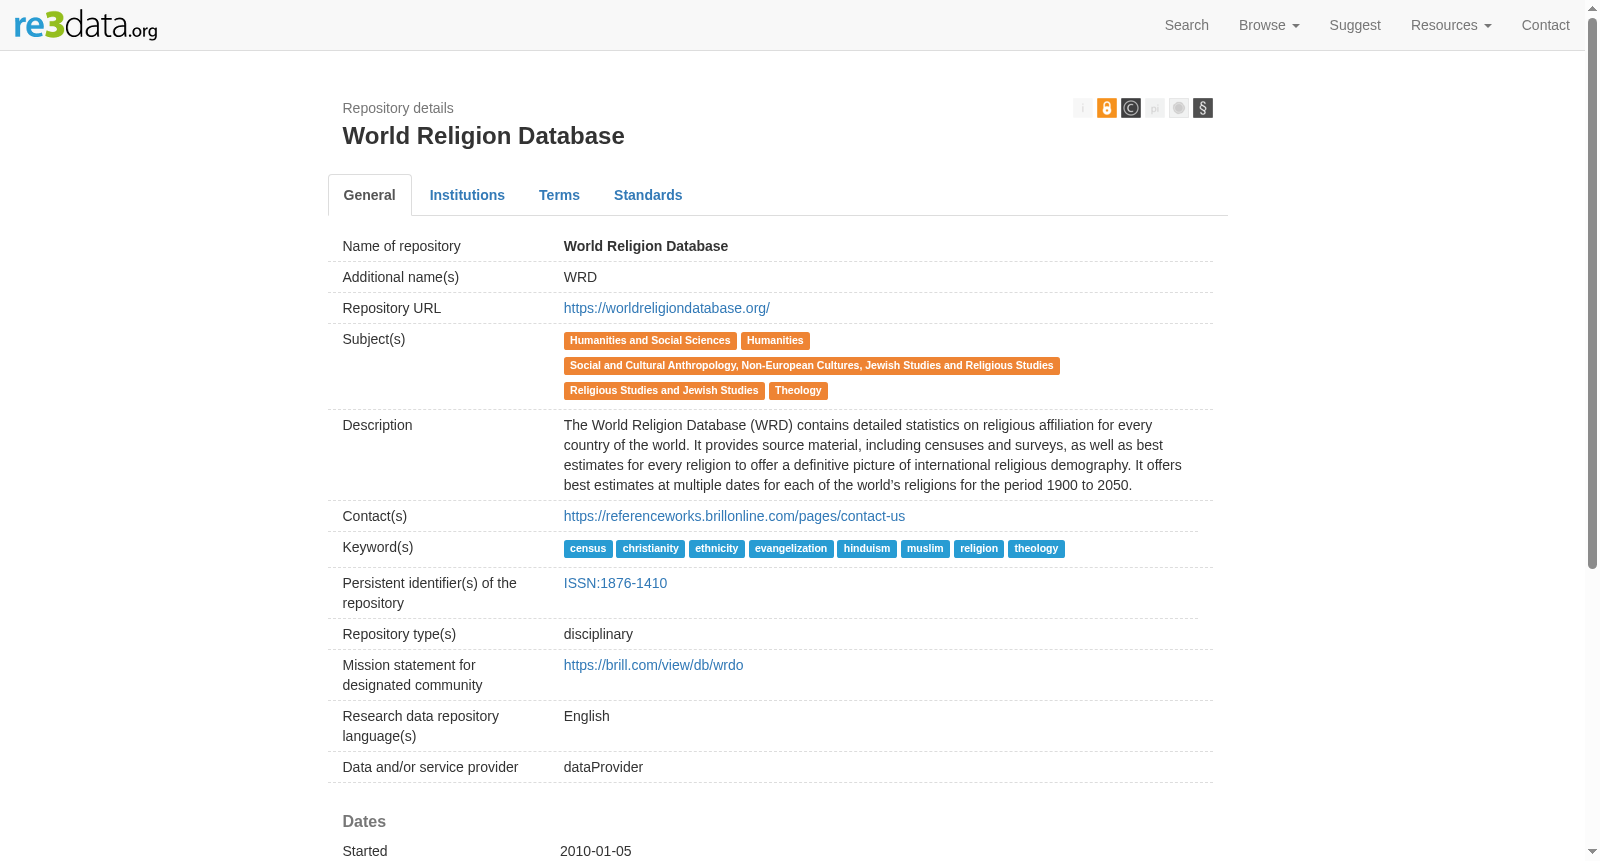Screen dimensions: 1600x861
Task: Open the Resources dropdown menu
Action: (1451, 25)
